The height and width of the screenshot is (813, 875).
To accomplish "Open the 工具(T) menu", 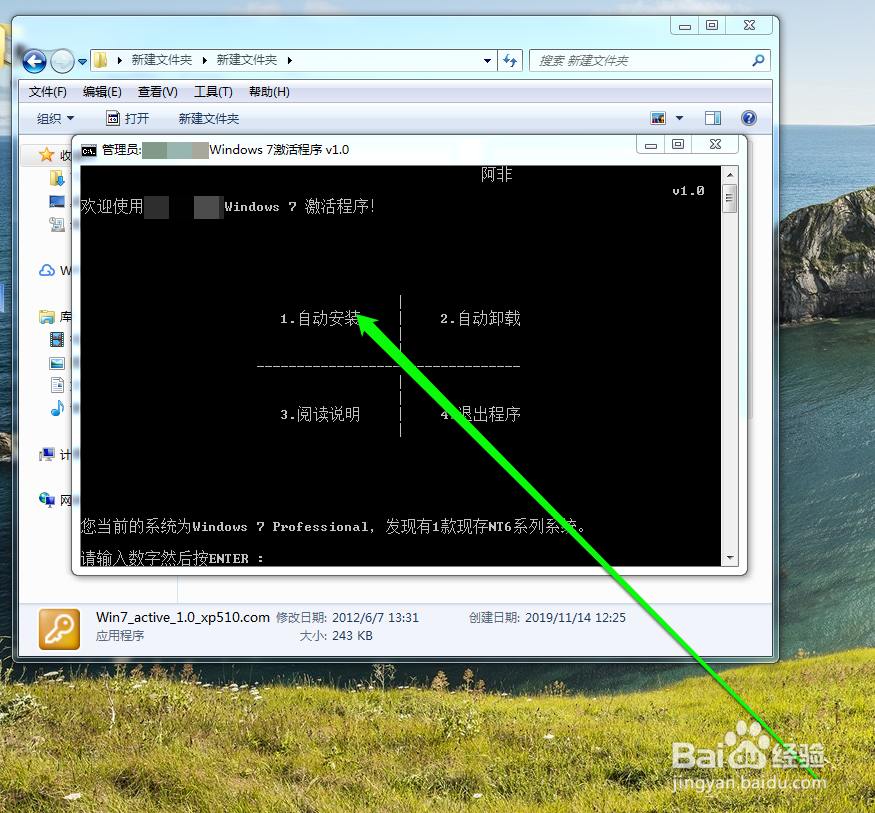I will coord(213,92).
